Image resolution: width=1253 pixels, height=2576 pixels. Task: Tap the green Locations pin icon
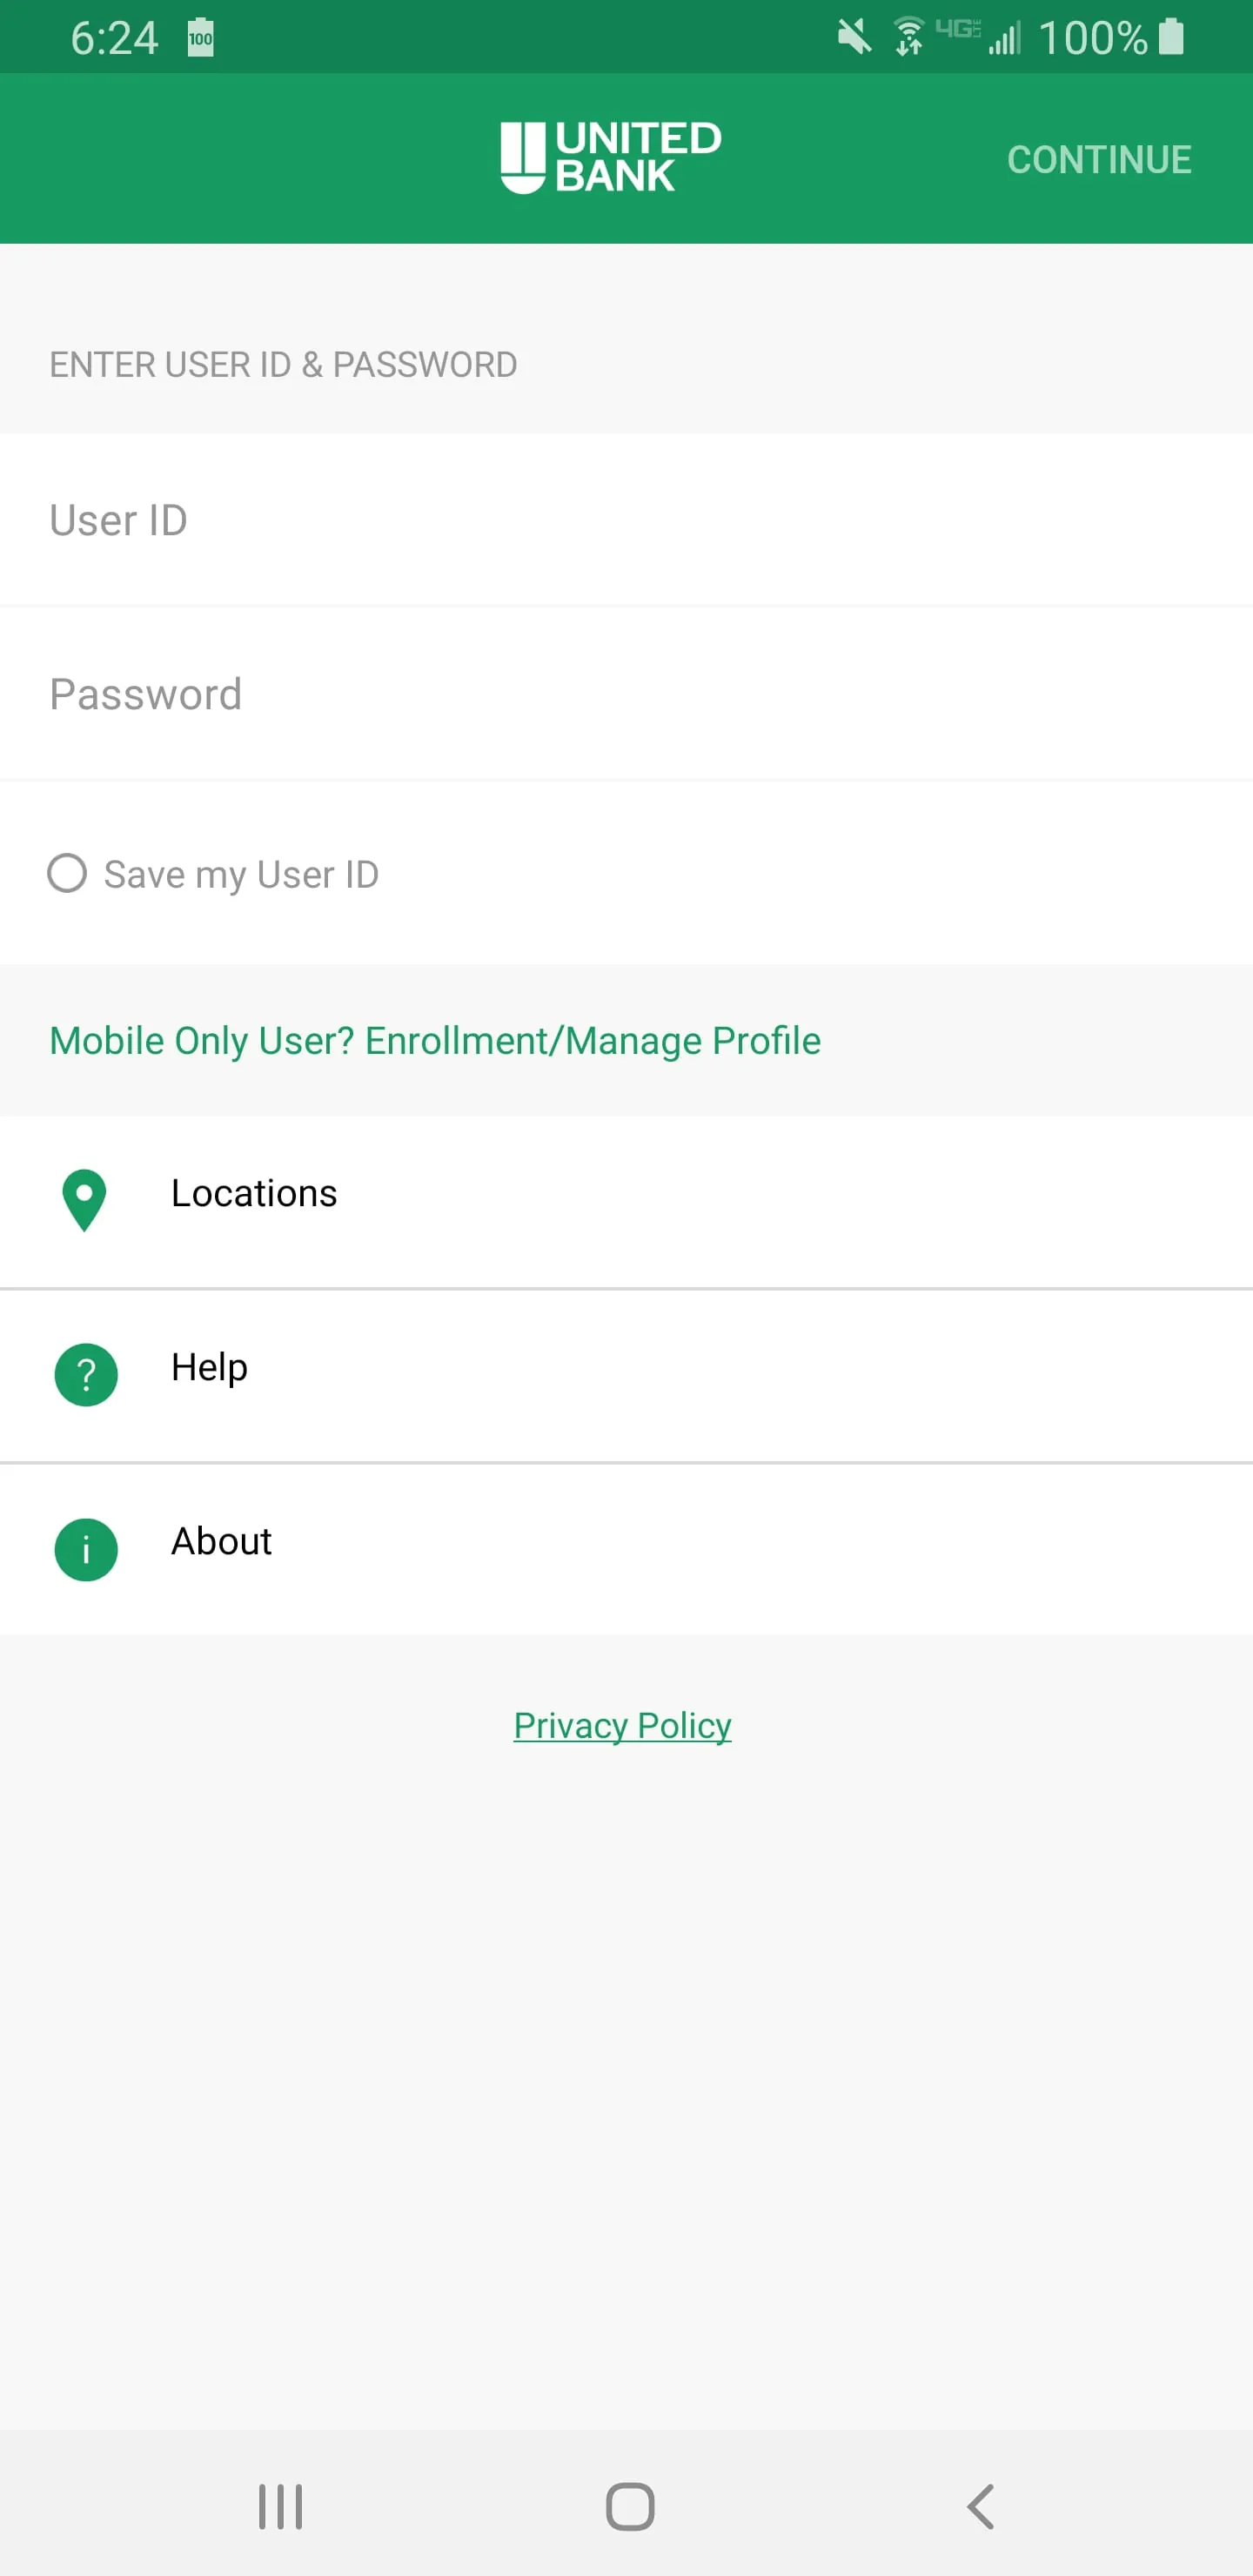[84, 1199]
